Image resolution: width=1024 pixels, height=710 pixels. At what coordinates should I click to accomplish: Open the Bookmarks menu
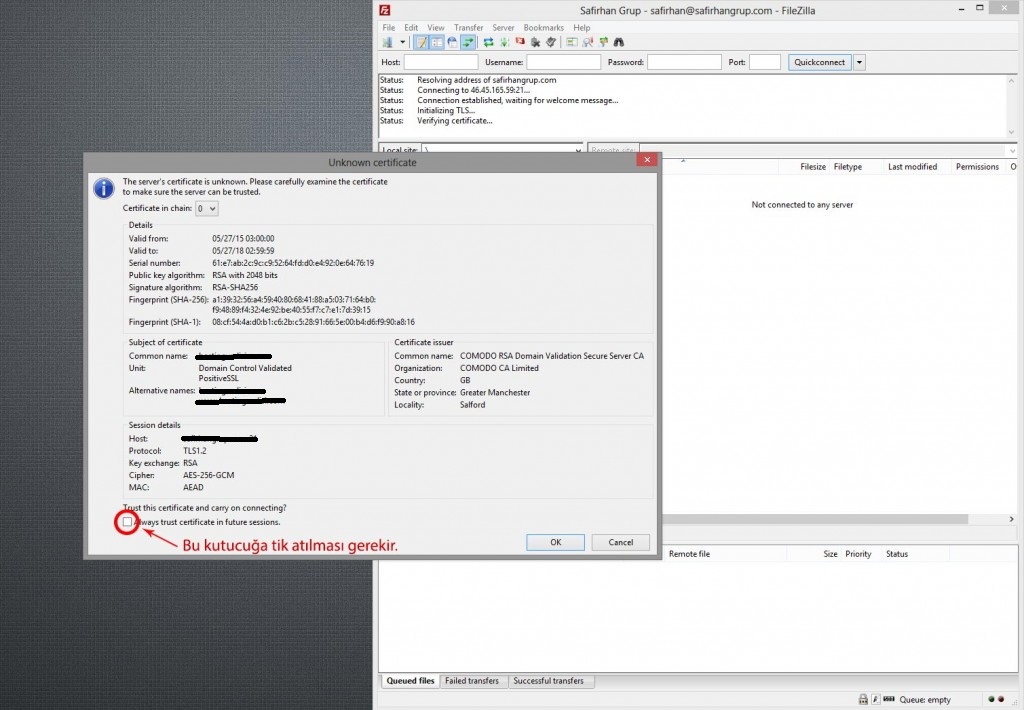pyautogui.click(x=543, y=27)
